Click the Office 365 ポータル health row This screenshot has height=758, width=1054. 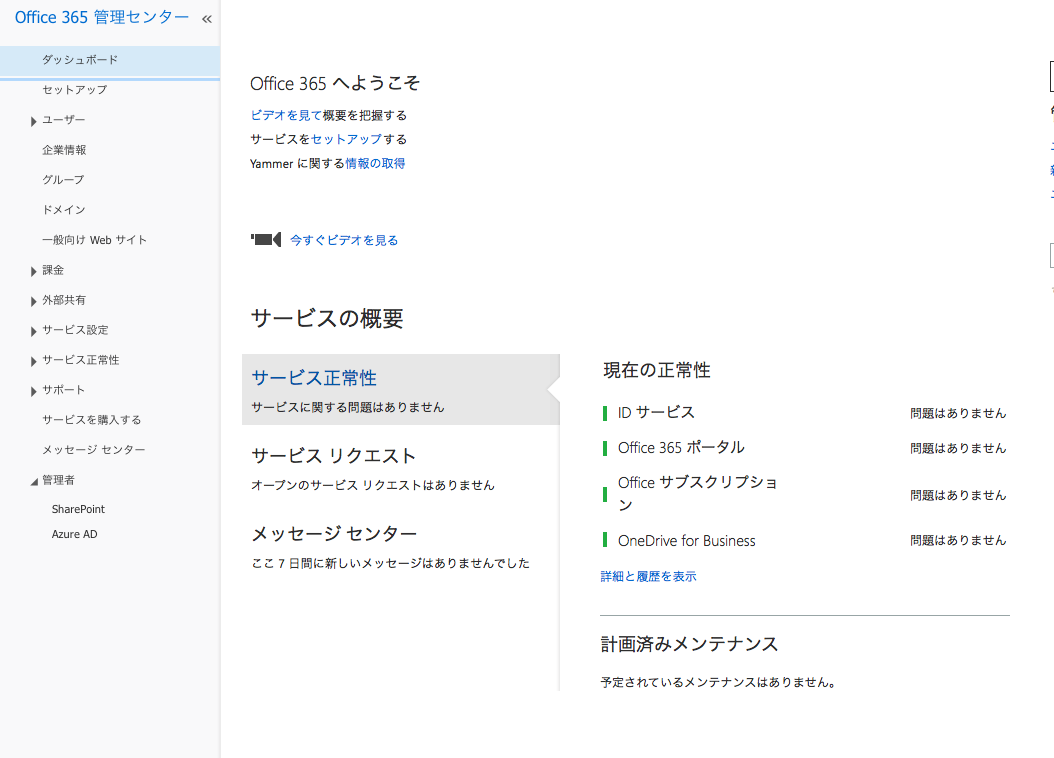(x=805, y=448)
